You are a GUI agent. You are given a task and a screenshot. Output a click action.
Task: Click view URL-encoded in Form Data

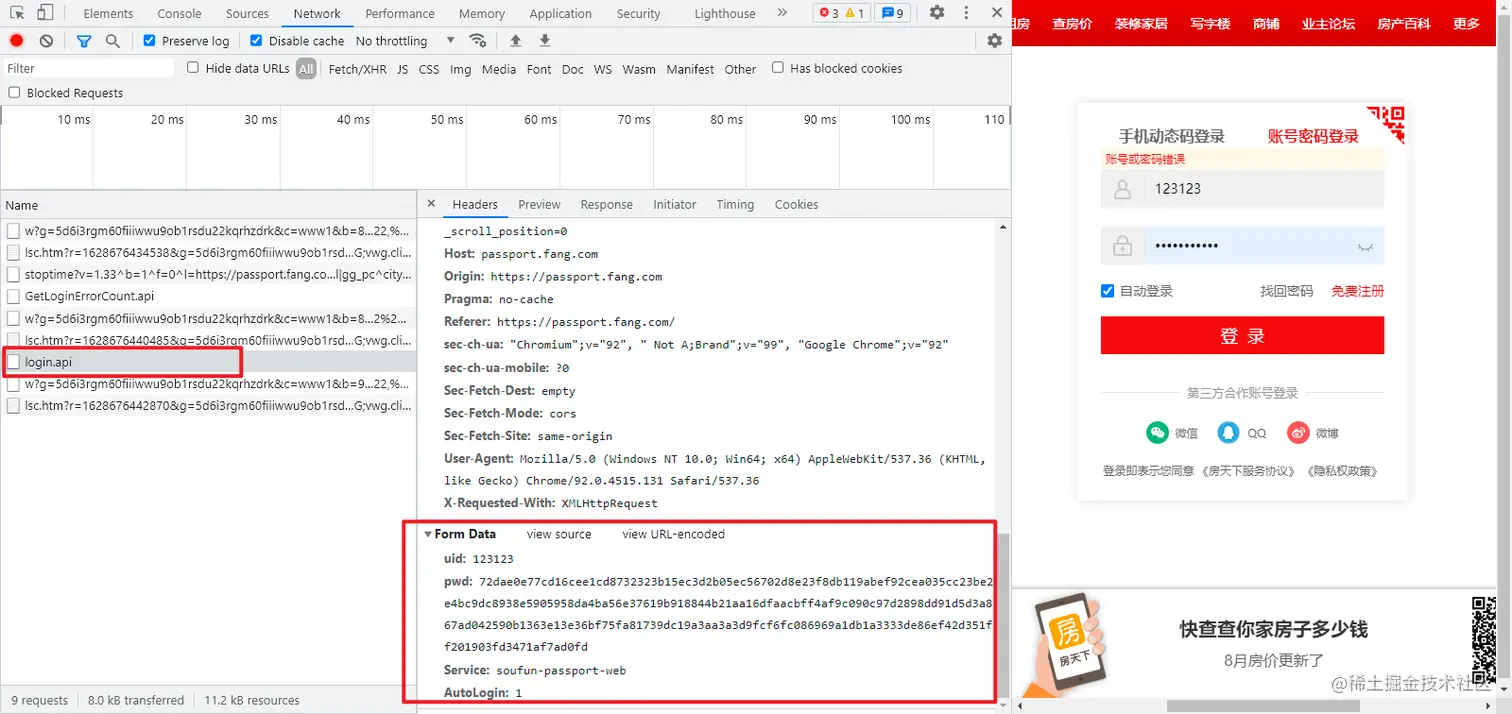673,534
